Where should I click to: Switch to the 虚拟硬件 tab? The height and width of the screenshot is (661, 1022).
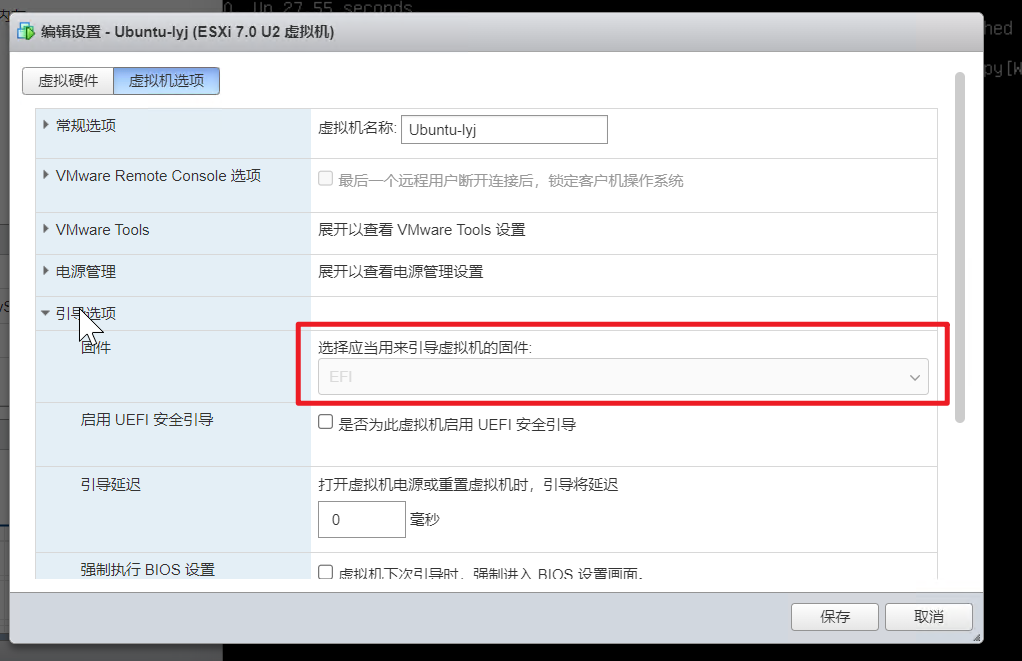pyautogui.click(x=68, y=81)
